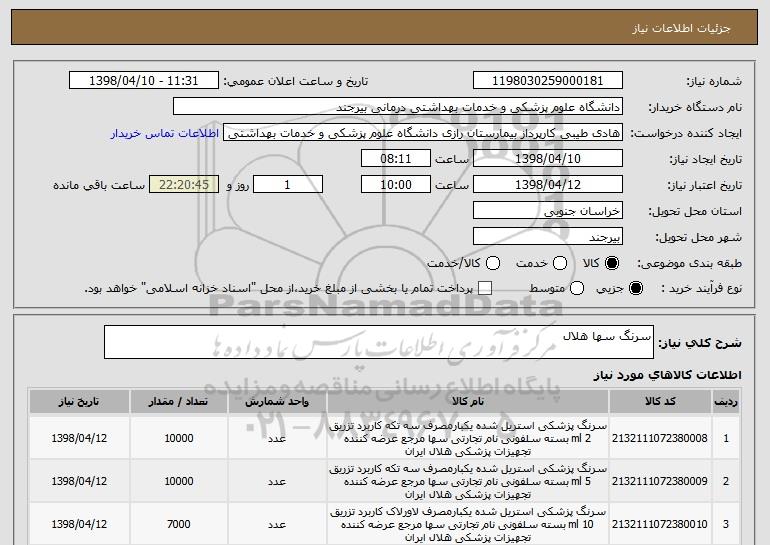Click the جزئیات اطلاعات نیاز header title

coord(682,28)
